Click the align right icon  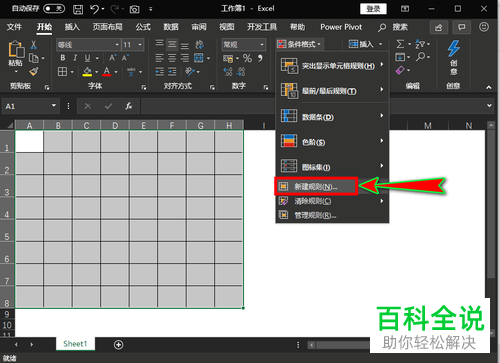tap(185, 58)
